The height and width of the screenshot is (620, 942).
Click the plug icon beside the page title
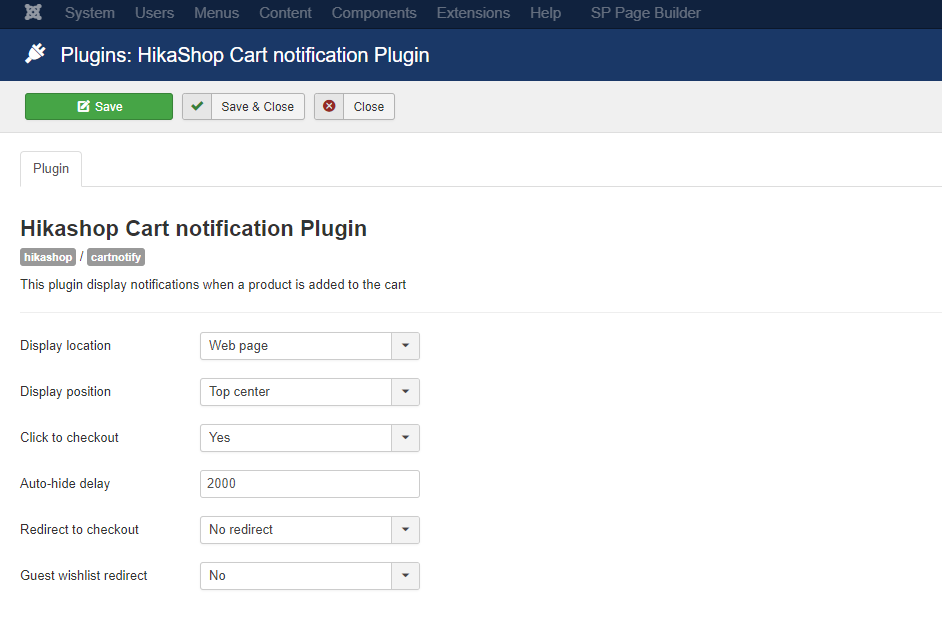pyautogui.click(x=36, y=55)
